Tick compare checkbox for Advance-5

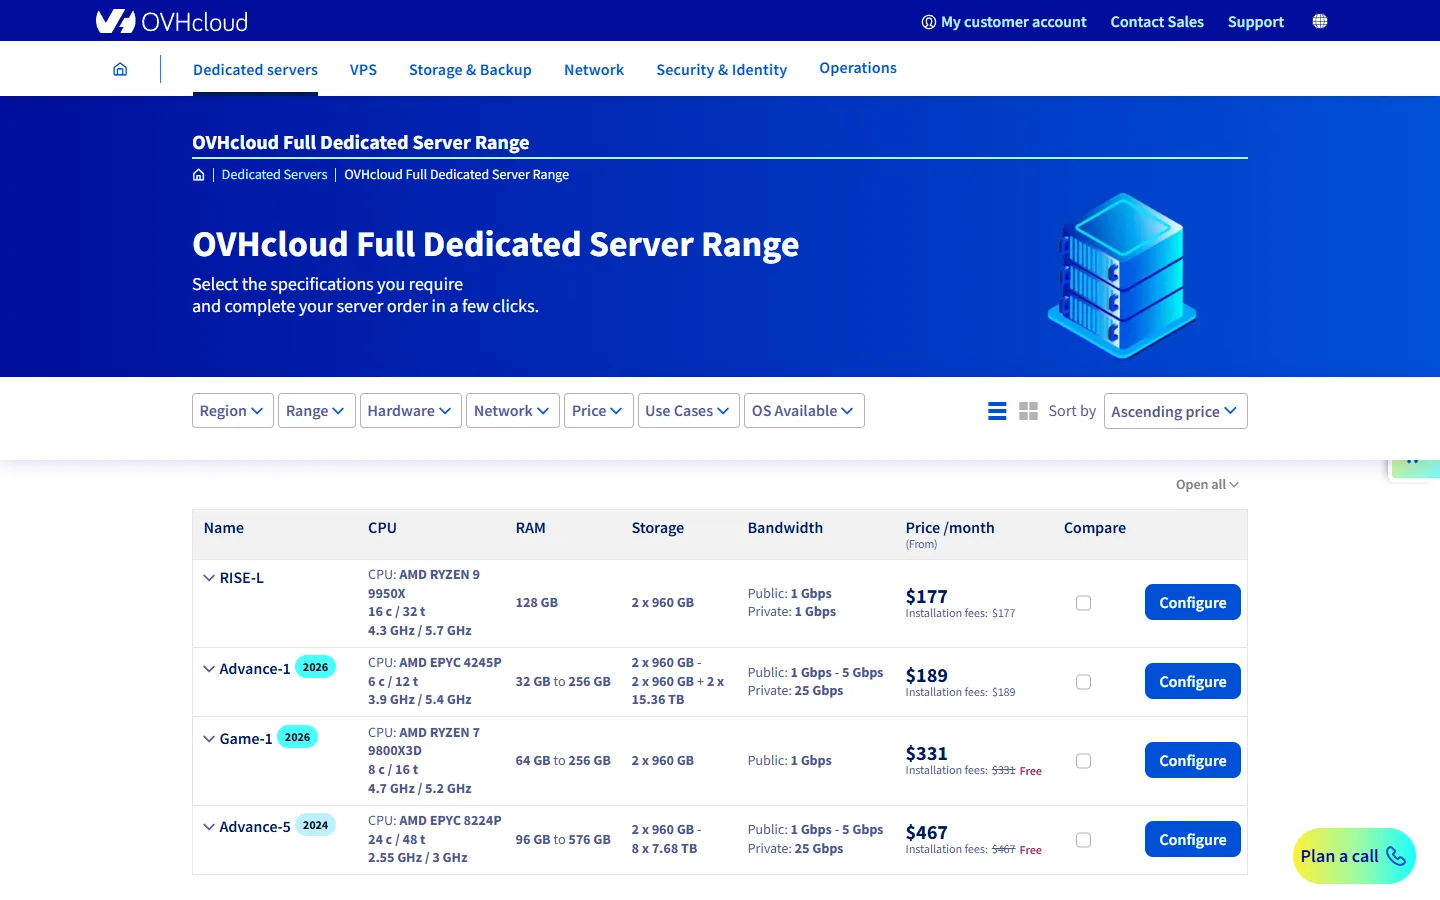click(x=1083, y=840)
